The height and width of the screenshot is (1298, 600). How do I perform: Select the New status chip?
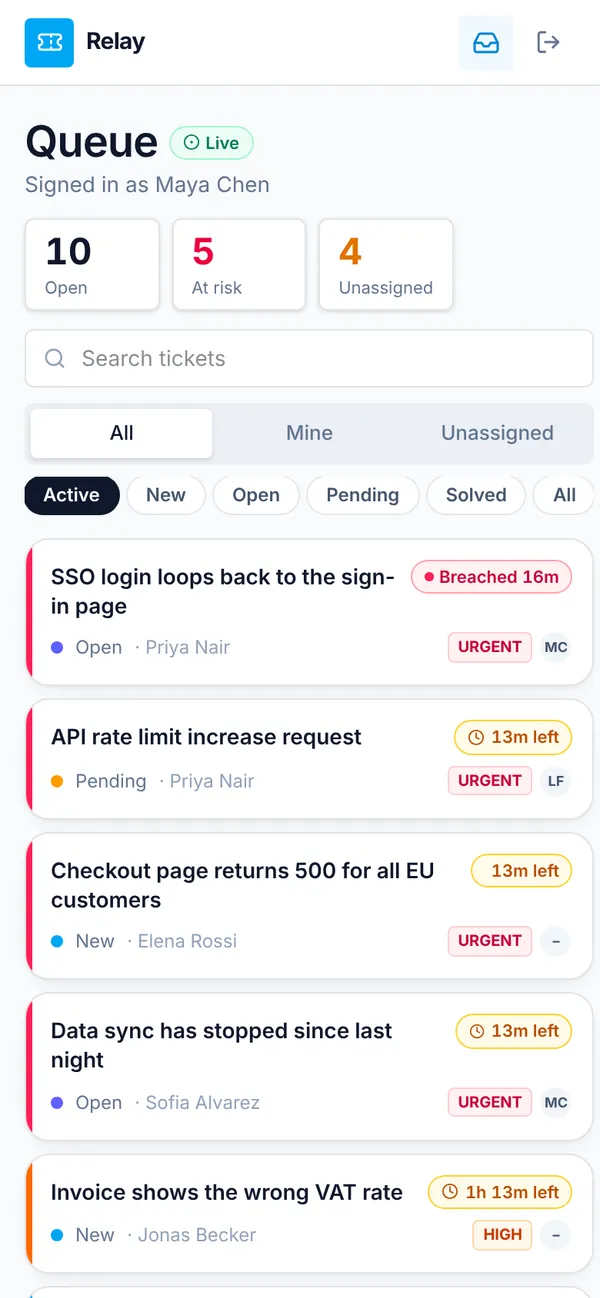(166, 495)
